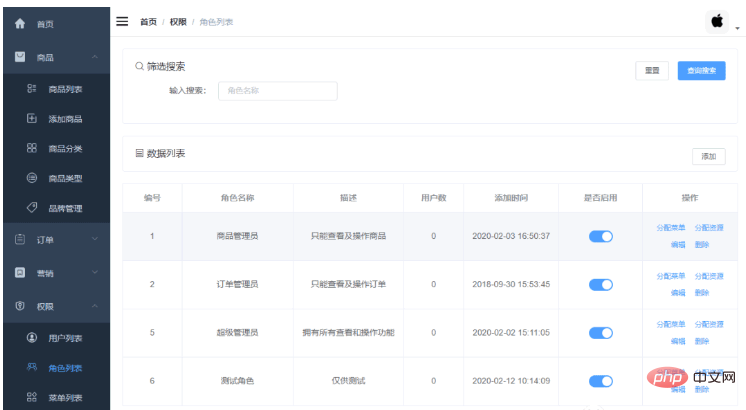746x410 pixels.
Task: Click the 是否启用 column header
Action: (600, 198)
